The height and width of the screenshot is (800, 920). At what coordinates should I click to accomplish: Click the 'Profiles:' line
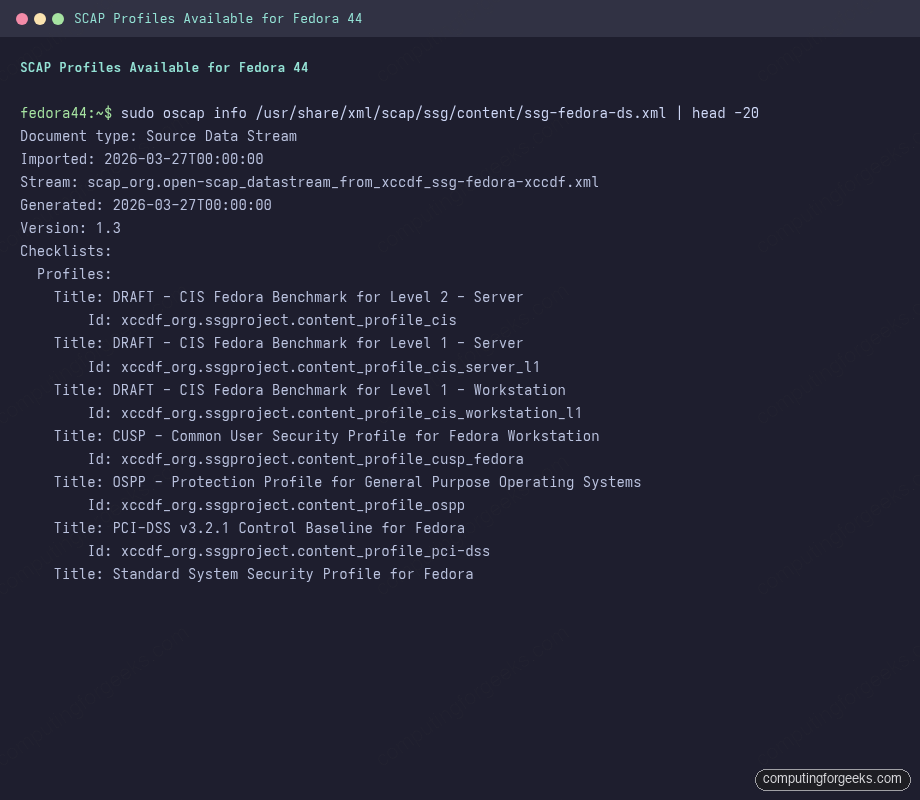point(74,274)
